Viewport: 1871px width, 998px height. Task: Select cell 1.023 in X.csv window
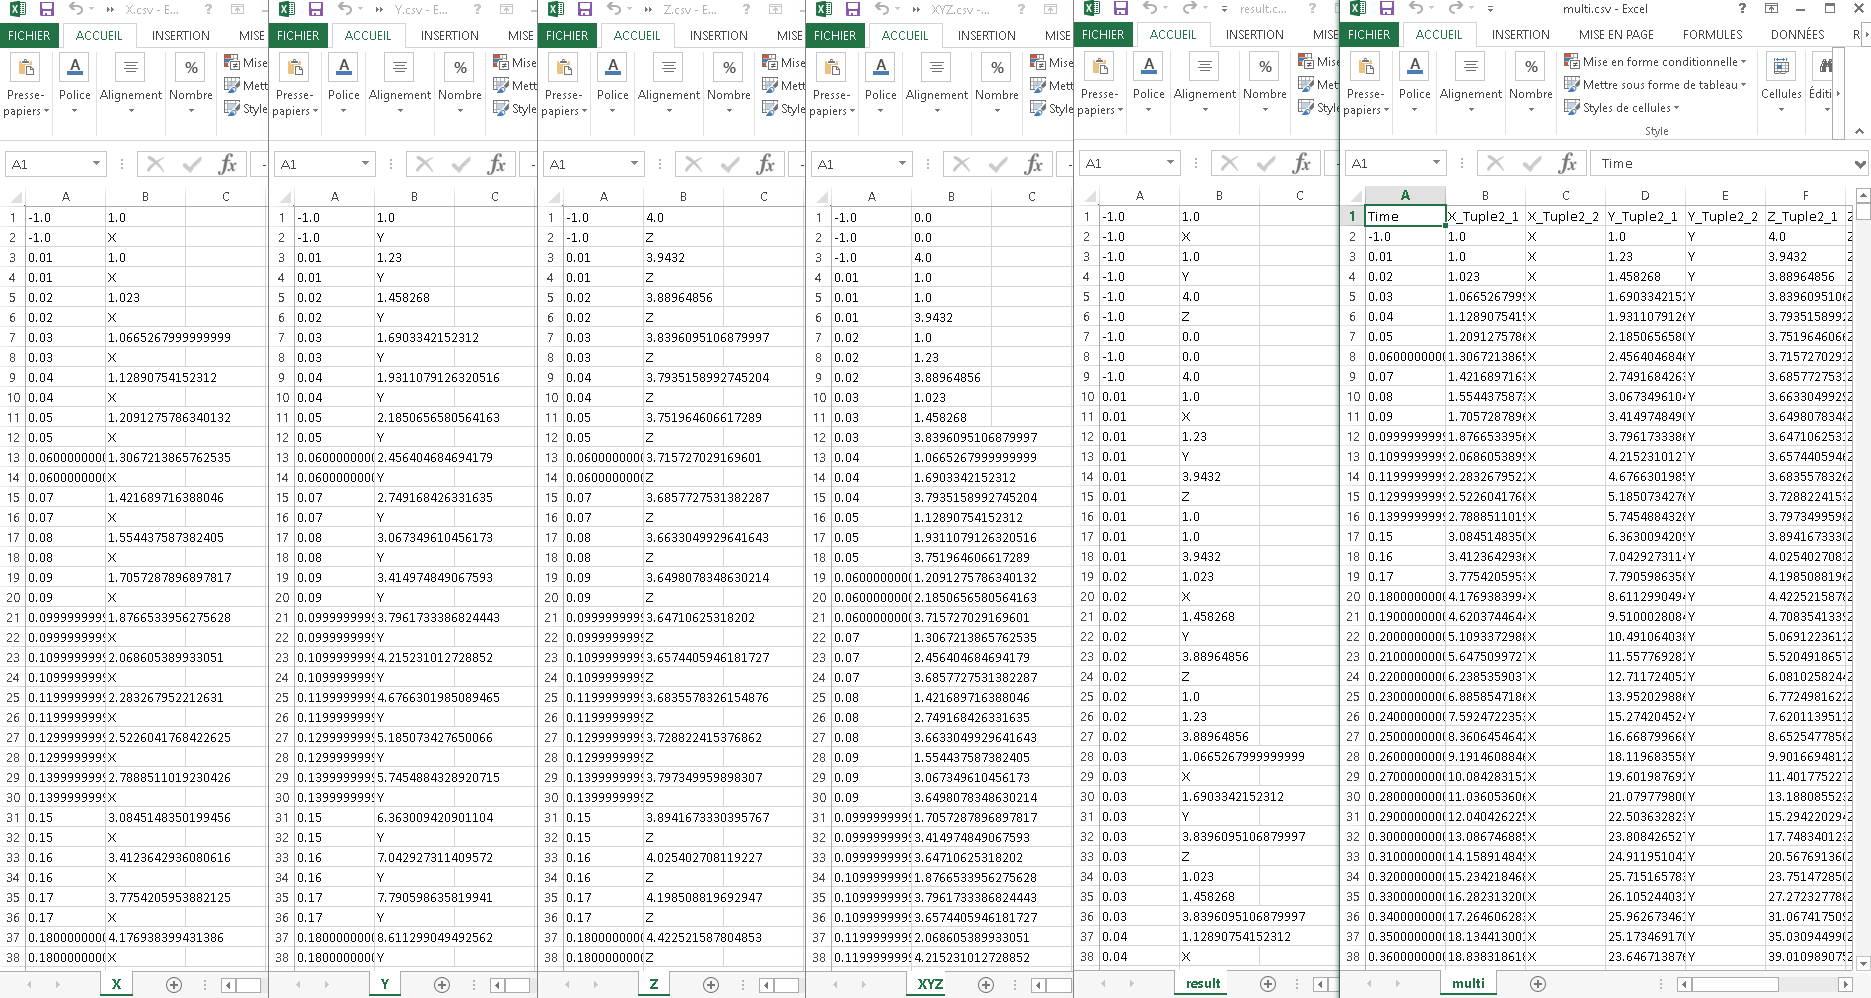[x=145, y=297]
